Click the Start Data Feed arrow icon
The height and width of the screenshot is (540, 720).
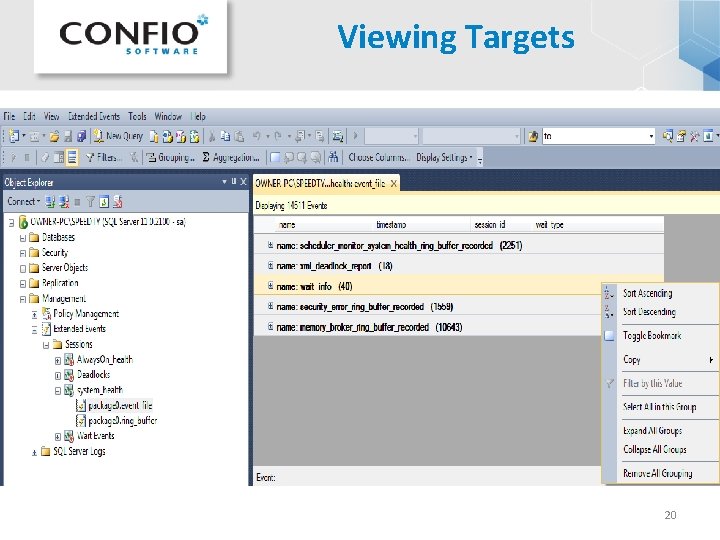pos(13,158)
